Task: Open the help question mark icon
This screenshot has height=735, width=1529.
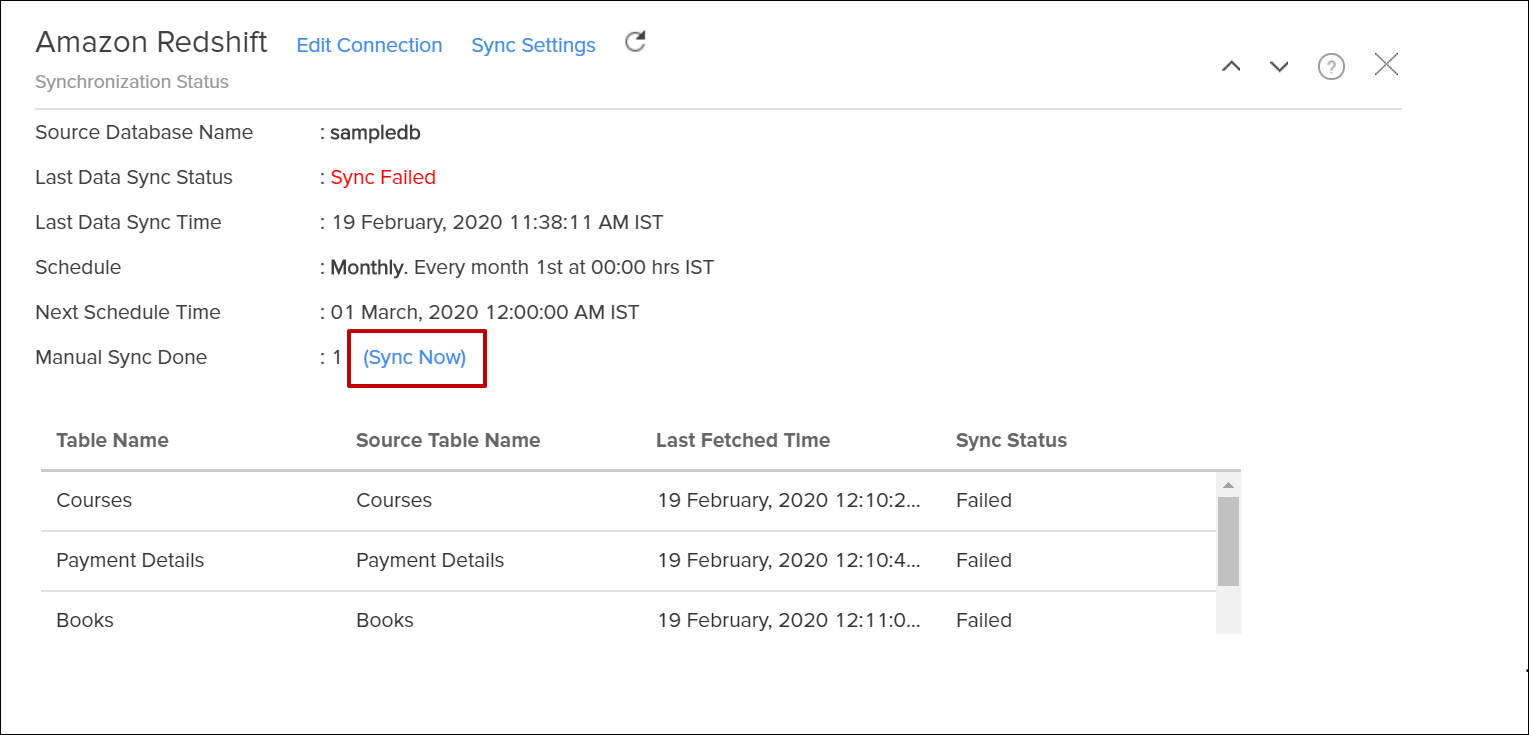Action: pos(1331,67)
